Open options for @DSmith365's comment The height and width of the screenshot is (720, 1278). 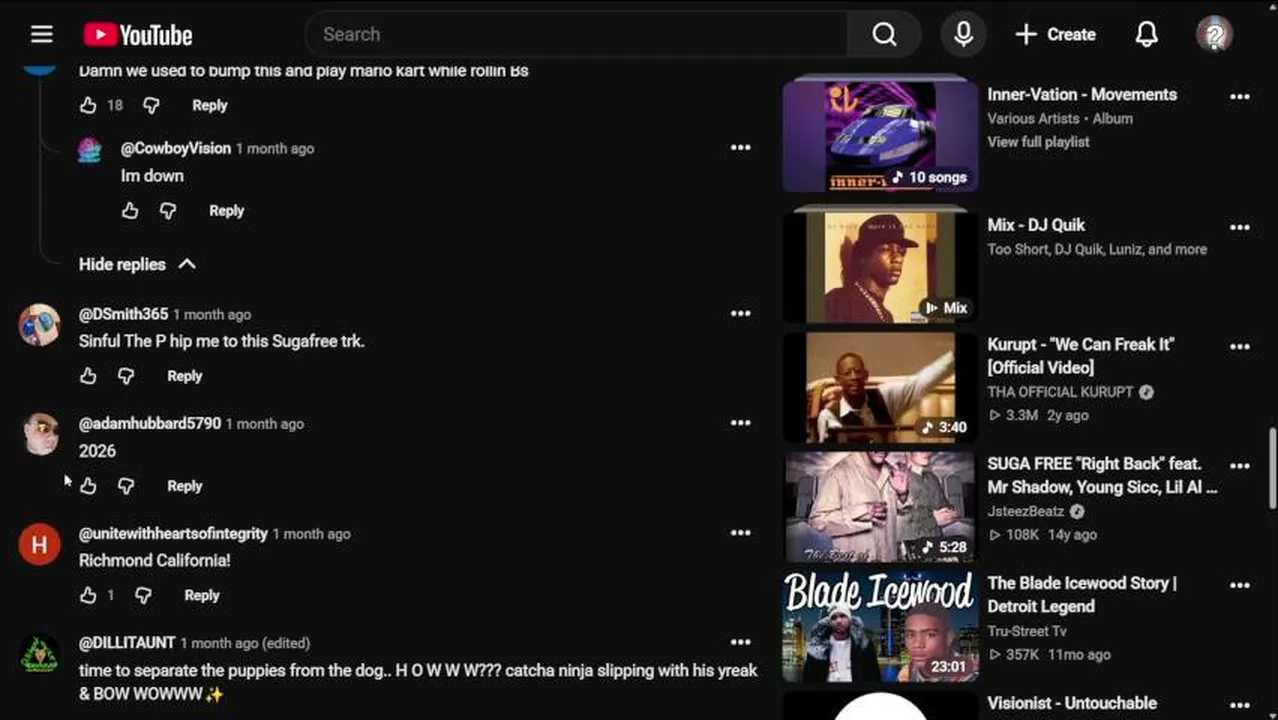(740, 313)
